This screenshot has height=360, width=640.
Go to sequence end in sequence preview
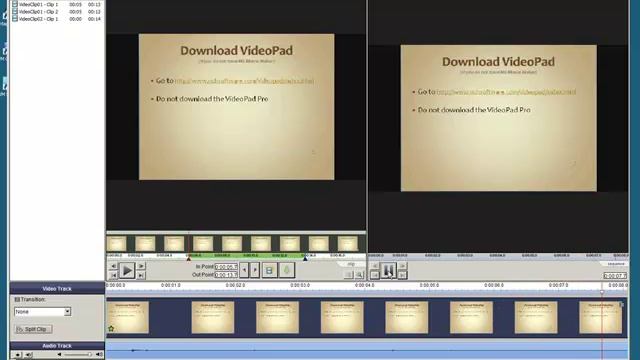tap(402, 275)
